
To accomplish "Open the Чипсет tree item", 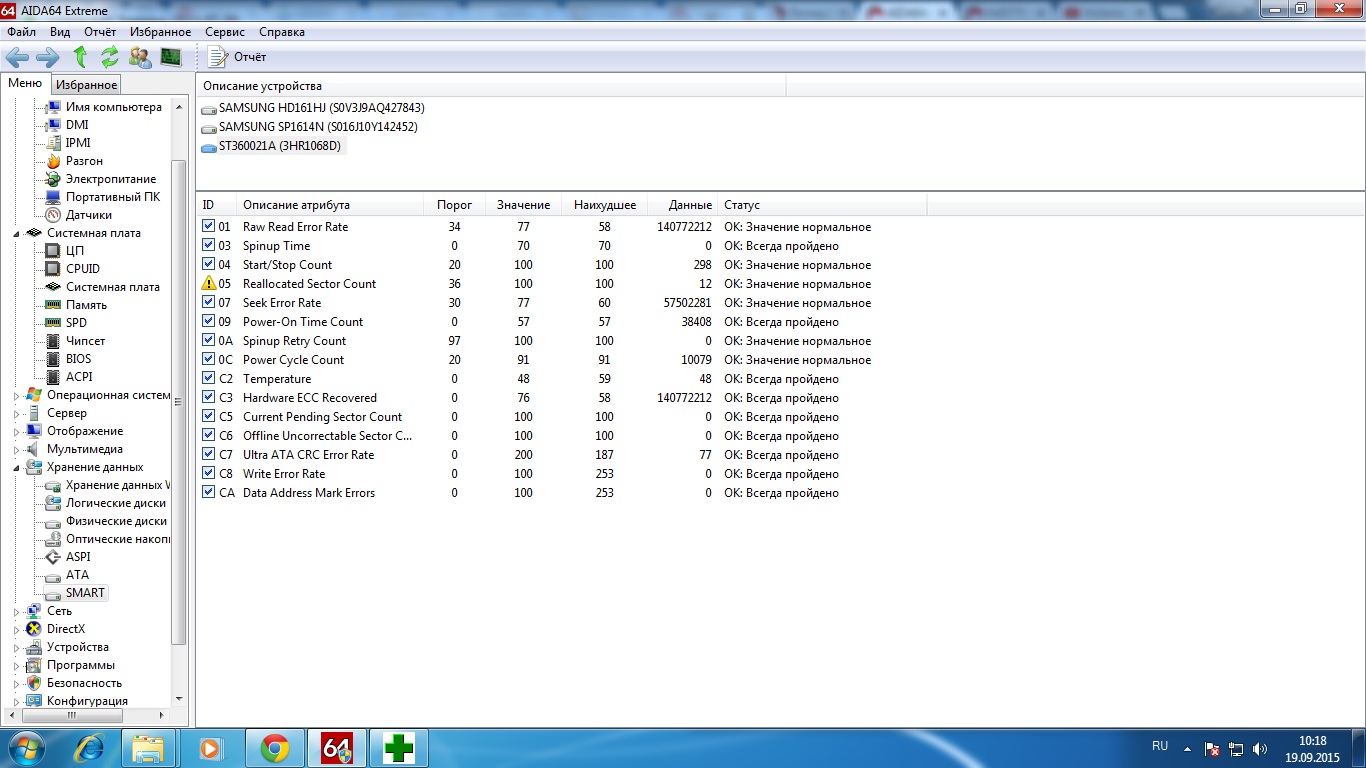I will coord(85,341).
